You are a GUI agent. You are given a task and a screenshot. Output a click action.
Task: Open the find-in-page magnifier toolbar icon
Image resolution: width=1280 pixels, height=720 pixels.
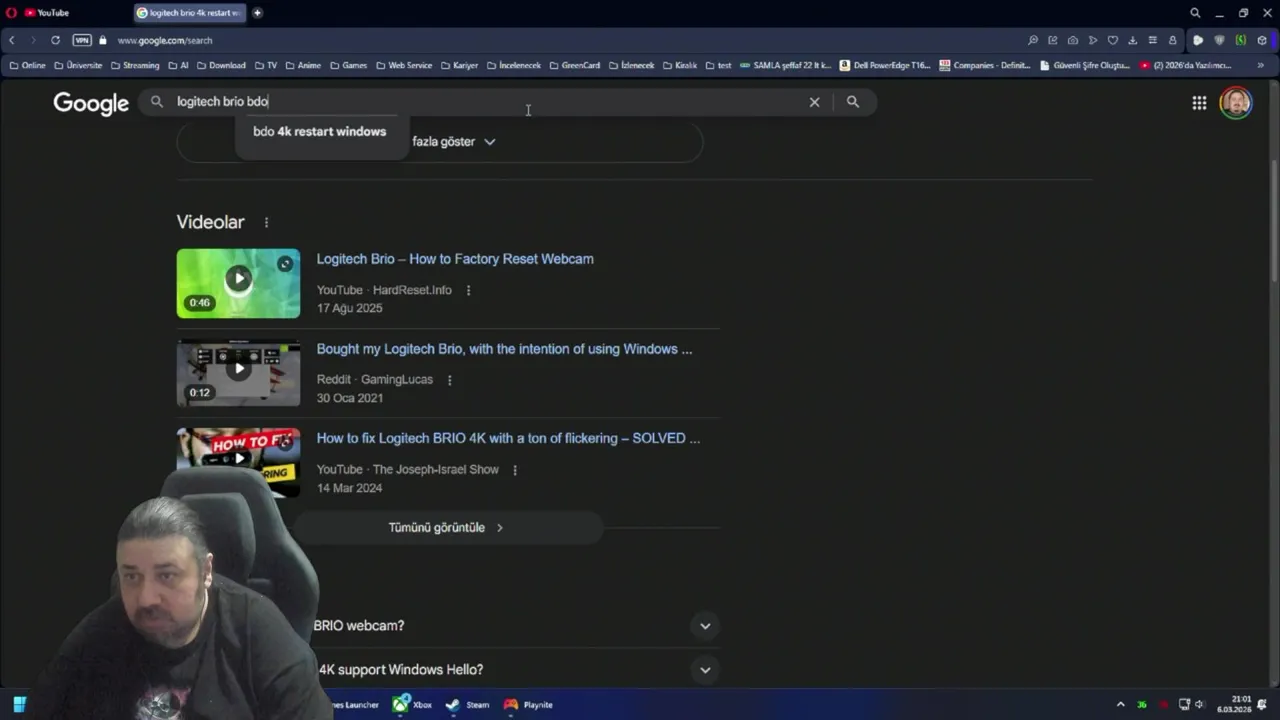click(x=1033, y=40)
